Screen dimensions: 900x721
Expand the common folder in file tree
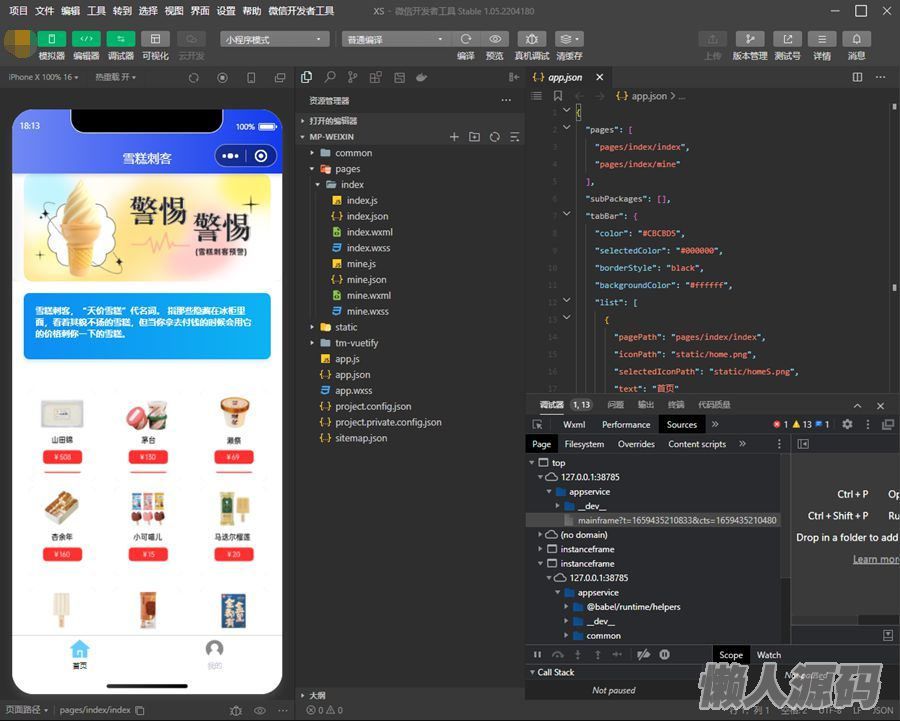point(353,153)
